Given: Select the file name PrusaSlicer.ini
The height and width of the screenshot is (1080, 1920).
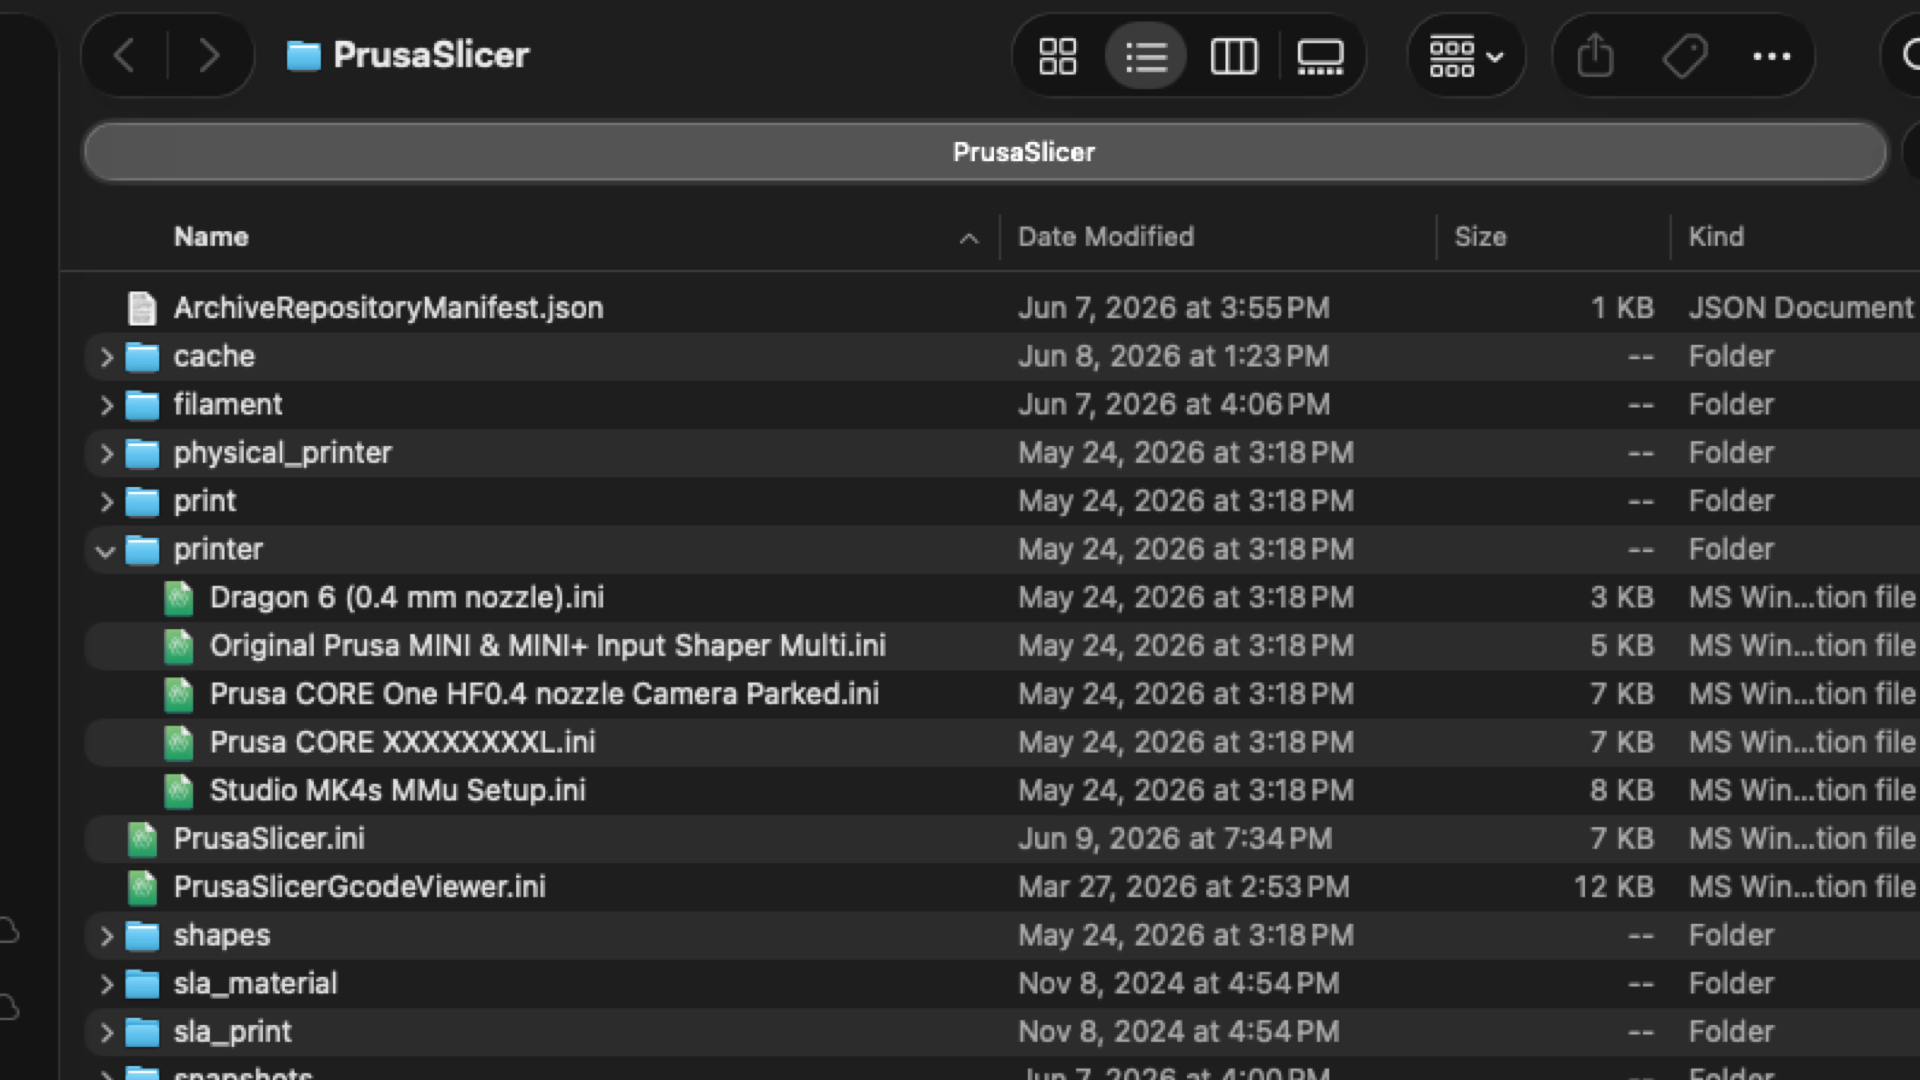Looking at the screenshot, I should [269, 838].
